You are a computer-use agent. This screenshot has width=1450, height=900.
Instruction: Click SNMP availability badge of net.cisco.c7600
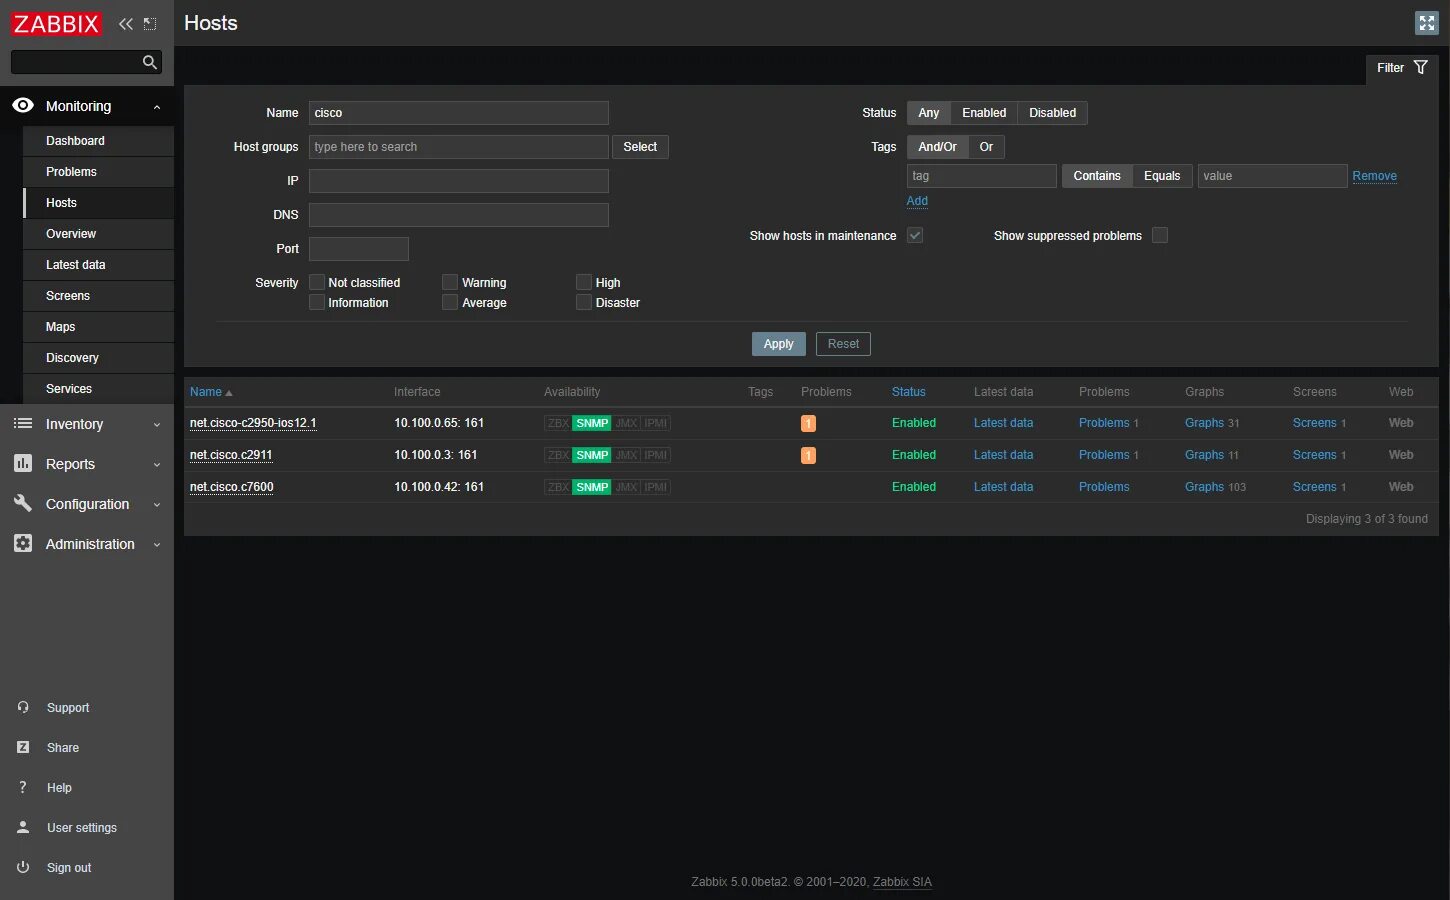pos(592,487)
